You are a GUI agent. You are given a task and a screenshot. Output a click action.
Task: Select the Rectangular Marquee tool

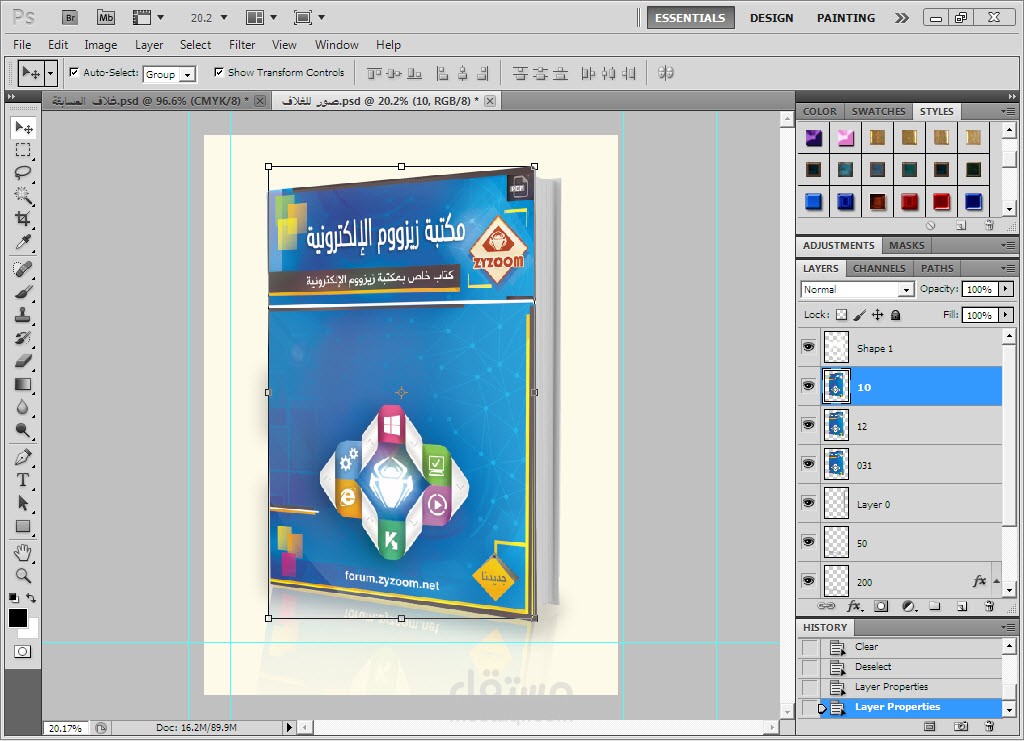pos(23,150)
